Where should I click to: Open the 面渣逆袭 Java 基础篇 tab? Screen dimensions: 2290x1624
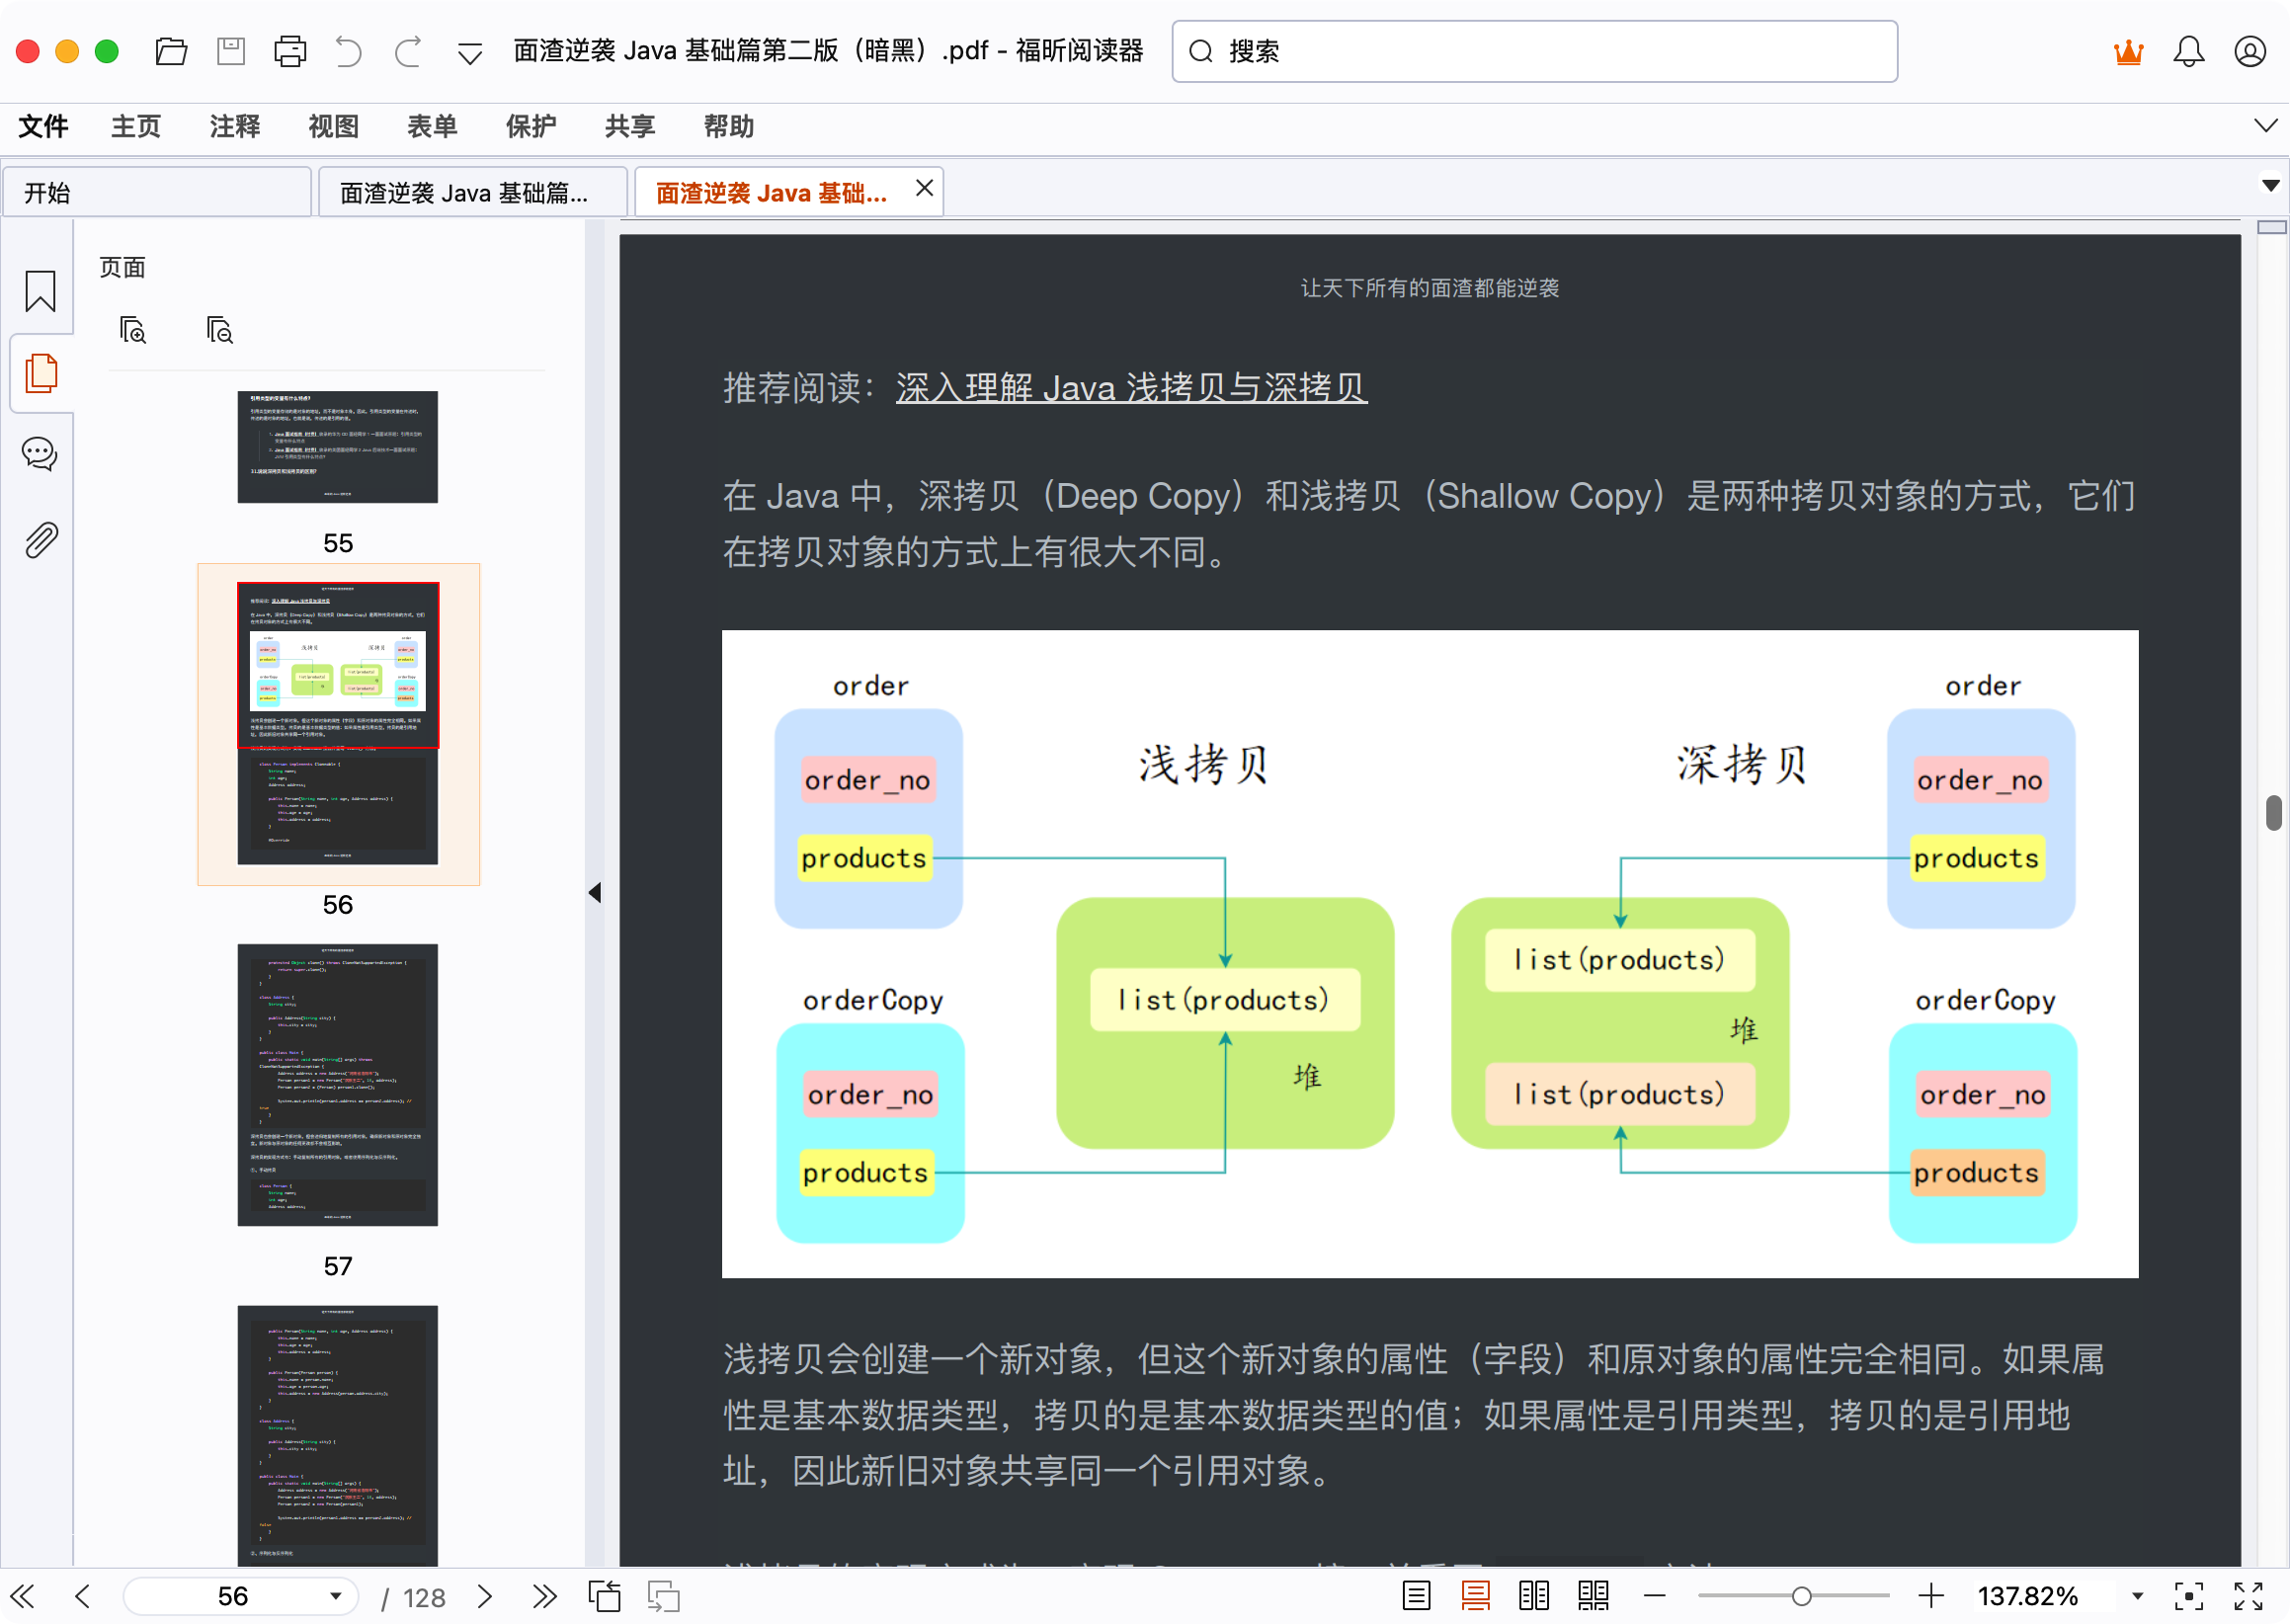(x=467, y=192)
